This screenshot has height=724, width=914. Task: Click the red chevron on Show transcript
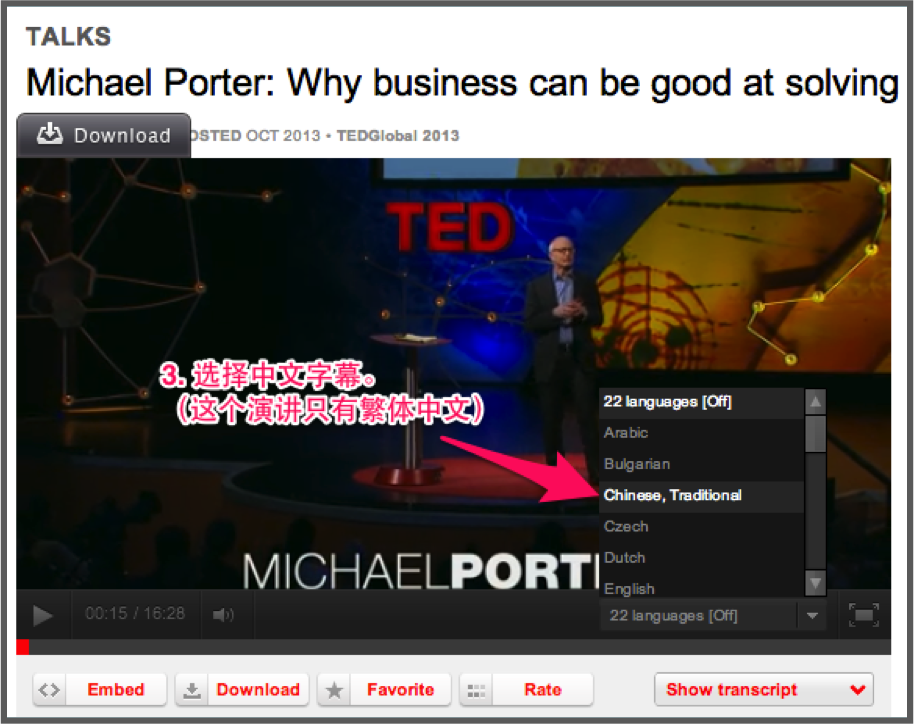click(857, 690)
